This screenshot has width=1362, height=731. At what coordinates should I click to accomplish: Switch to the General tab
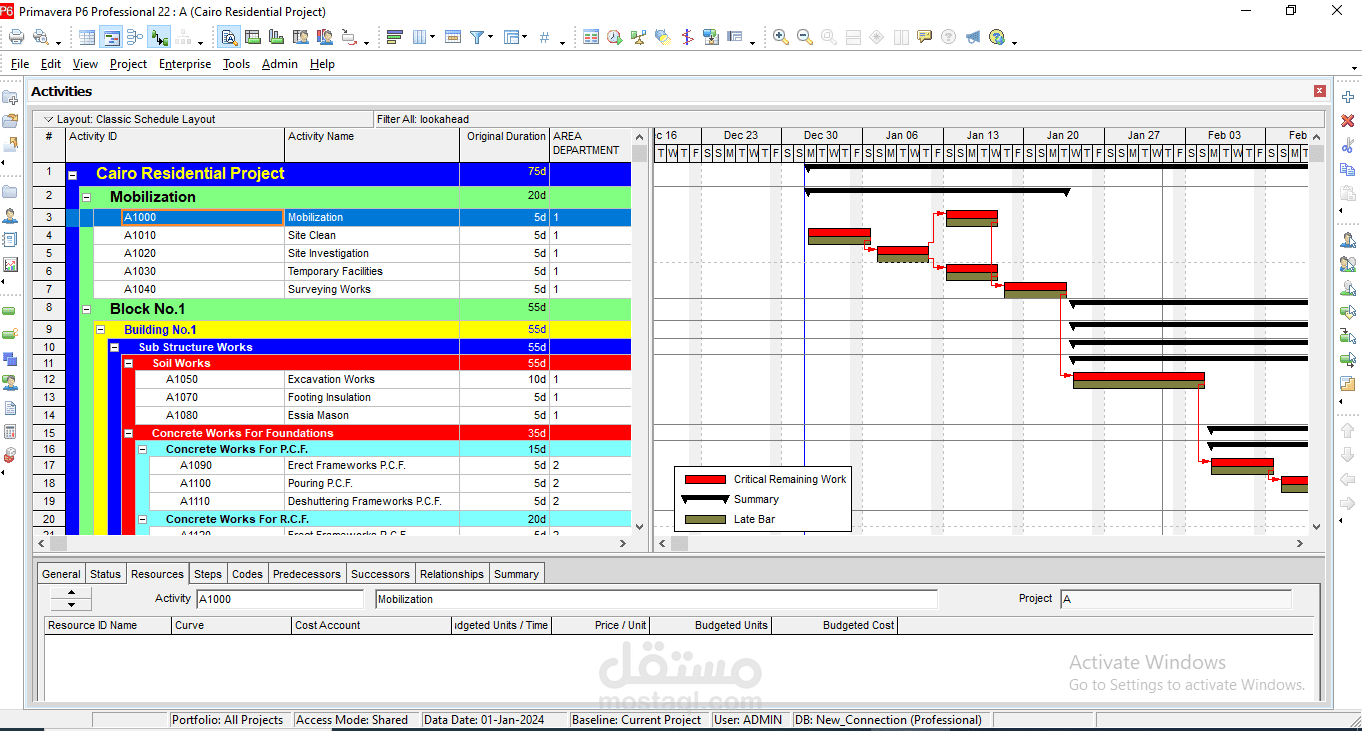point(61,574)
